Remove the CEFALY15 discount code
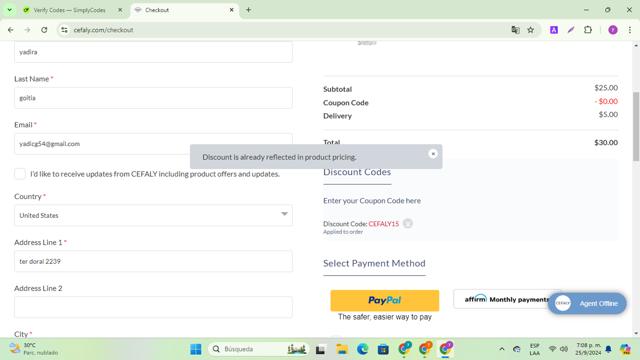Screen dimensions: 640x360 pos(407,223)
